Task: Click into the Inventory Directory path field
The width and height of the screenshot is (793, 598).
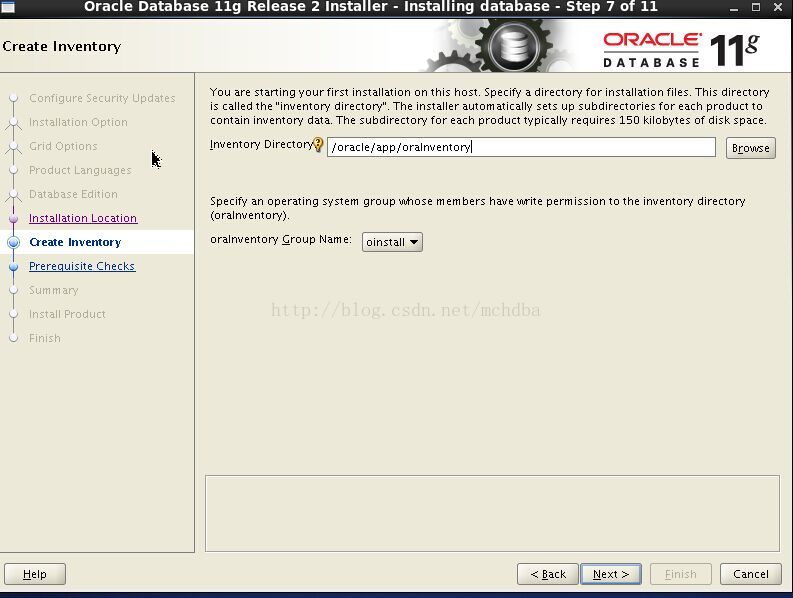Action: point(521,147)
